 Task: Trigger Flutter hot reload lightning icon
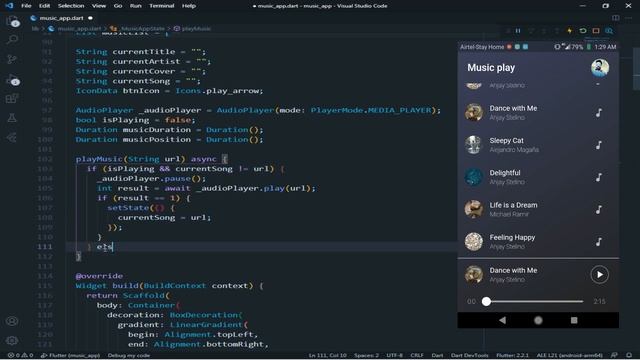coord(570,31)
